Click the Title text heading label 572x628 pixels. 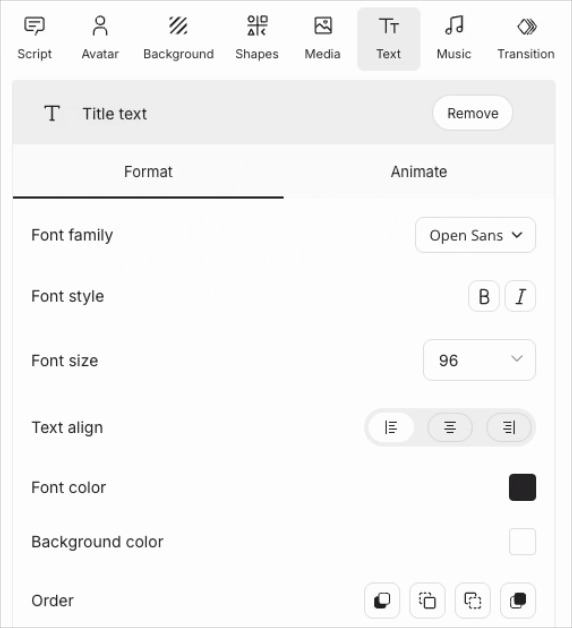click(x=115, y=114)
